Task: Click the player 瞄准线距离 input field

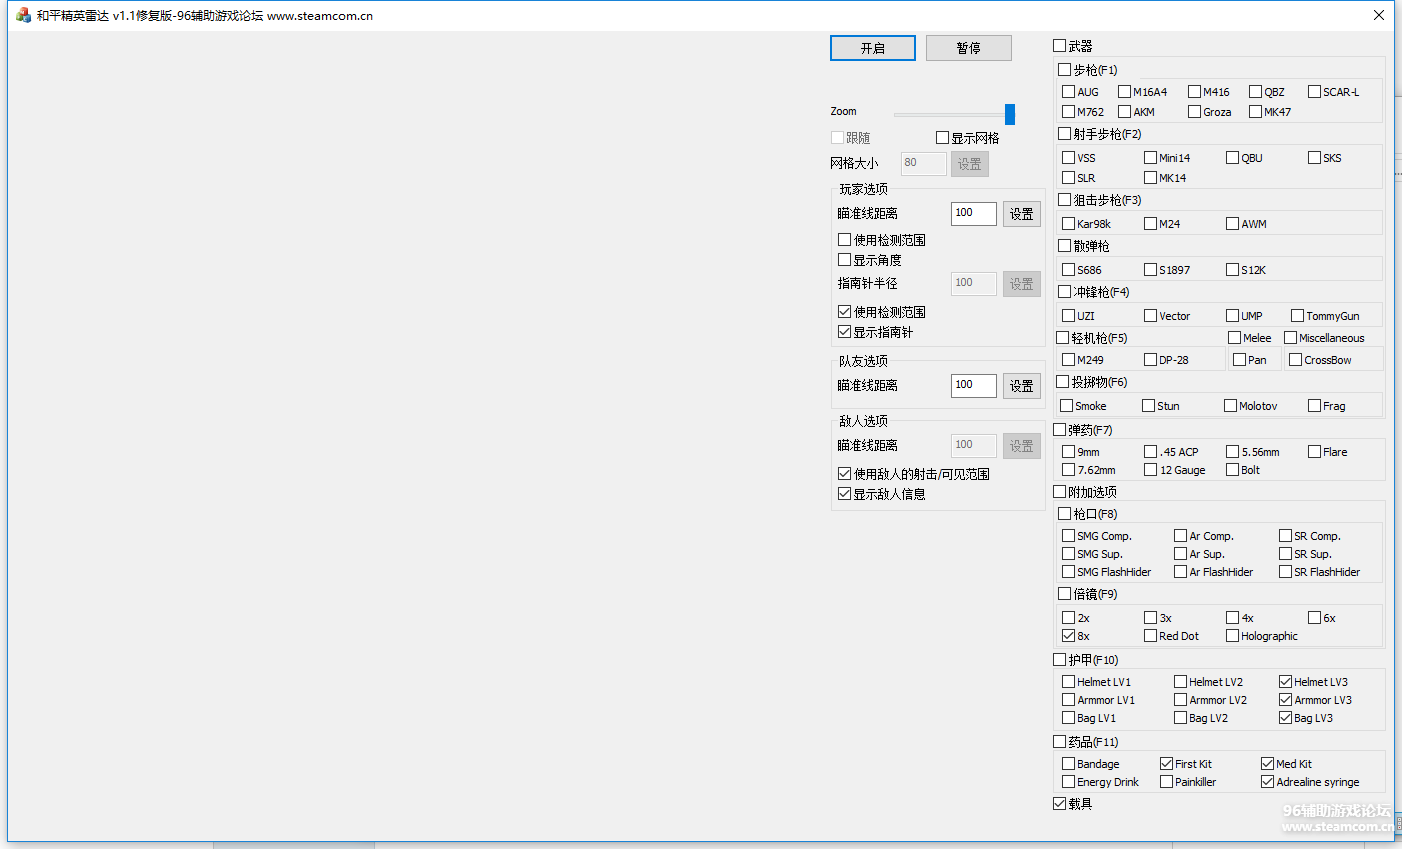Action: click(973, 213)
